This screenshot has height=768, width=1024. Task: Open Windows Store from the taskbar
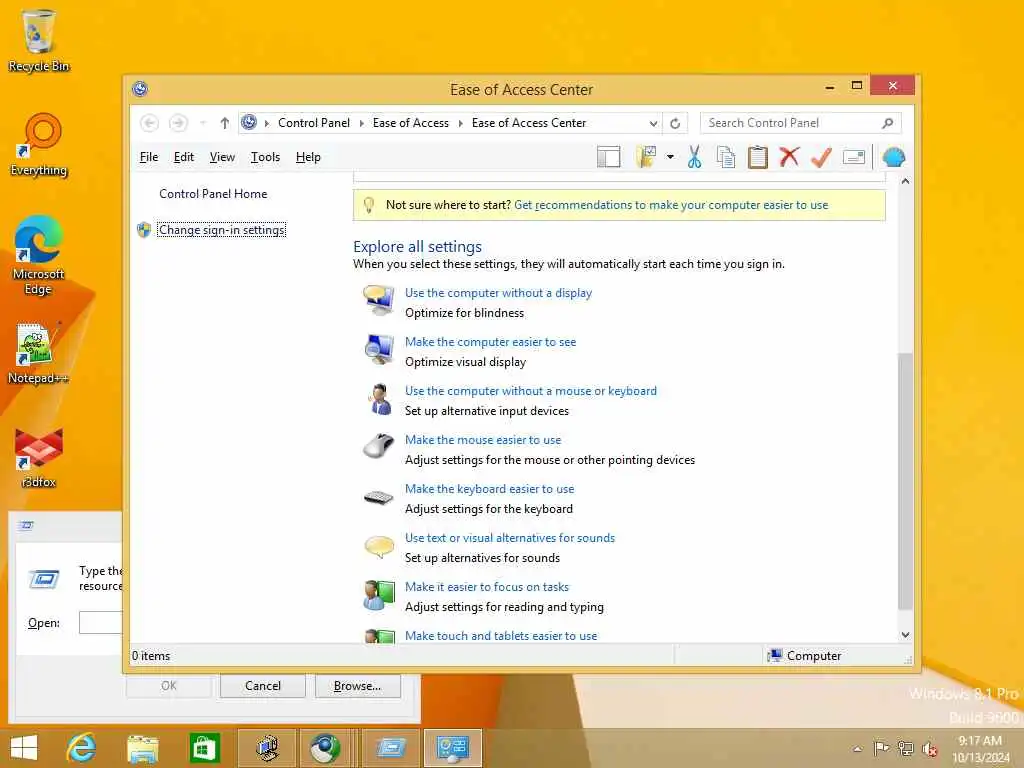(204, 748)
